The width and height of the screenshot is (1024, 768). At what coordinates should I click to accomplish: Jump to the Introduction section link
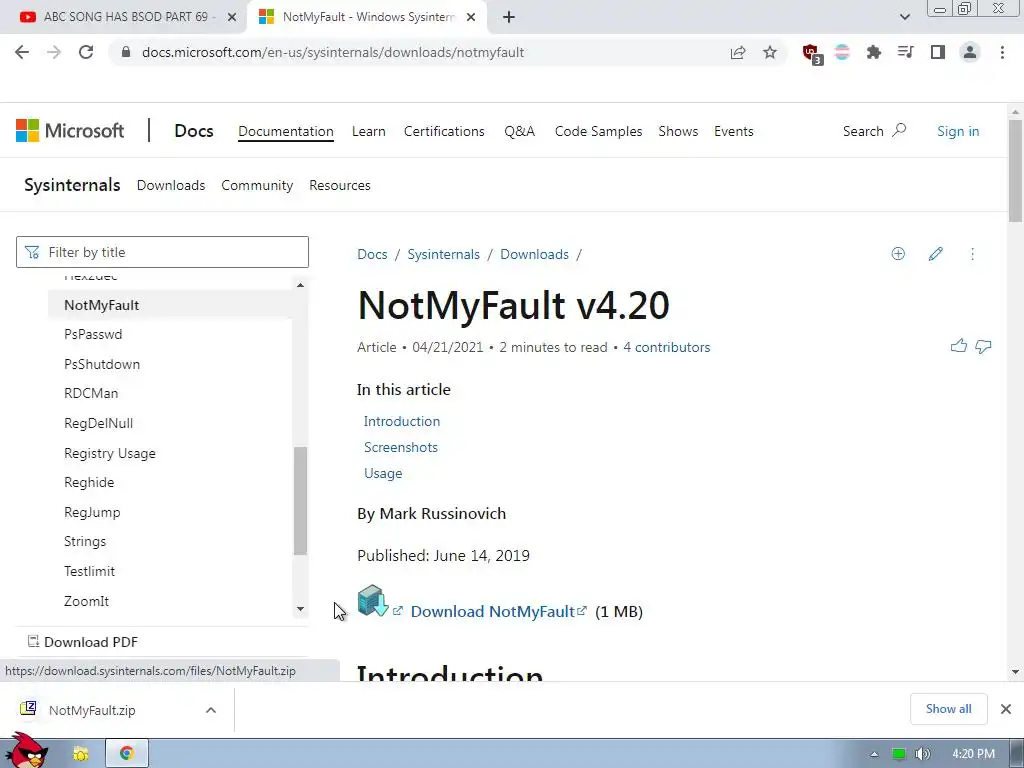coord(402,421)
